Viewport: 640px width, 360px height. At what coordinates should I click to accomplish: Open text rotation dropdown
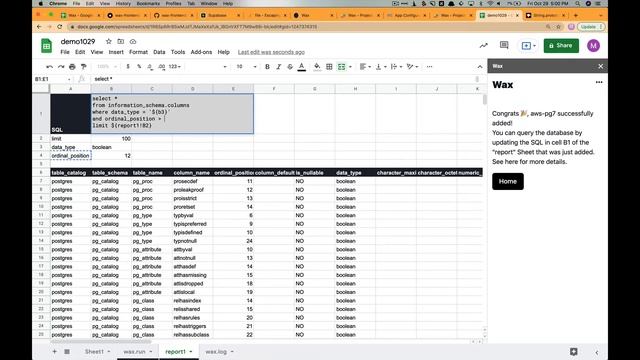point(412,67)
